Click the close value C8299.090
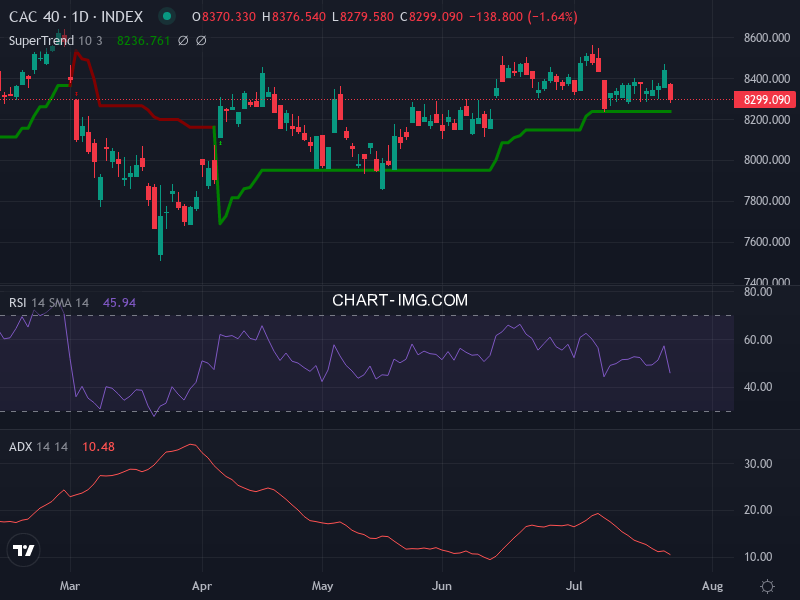This screenshot has height=600, width=800. pos(431,17)
